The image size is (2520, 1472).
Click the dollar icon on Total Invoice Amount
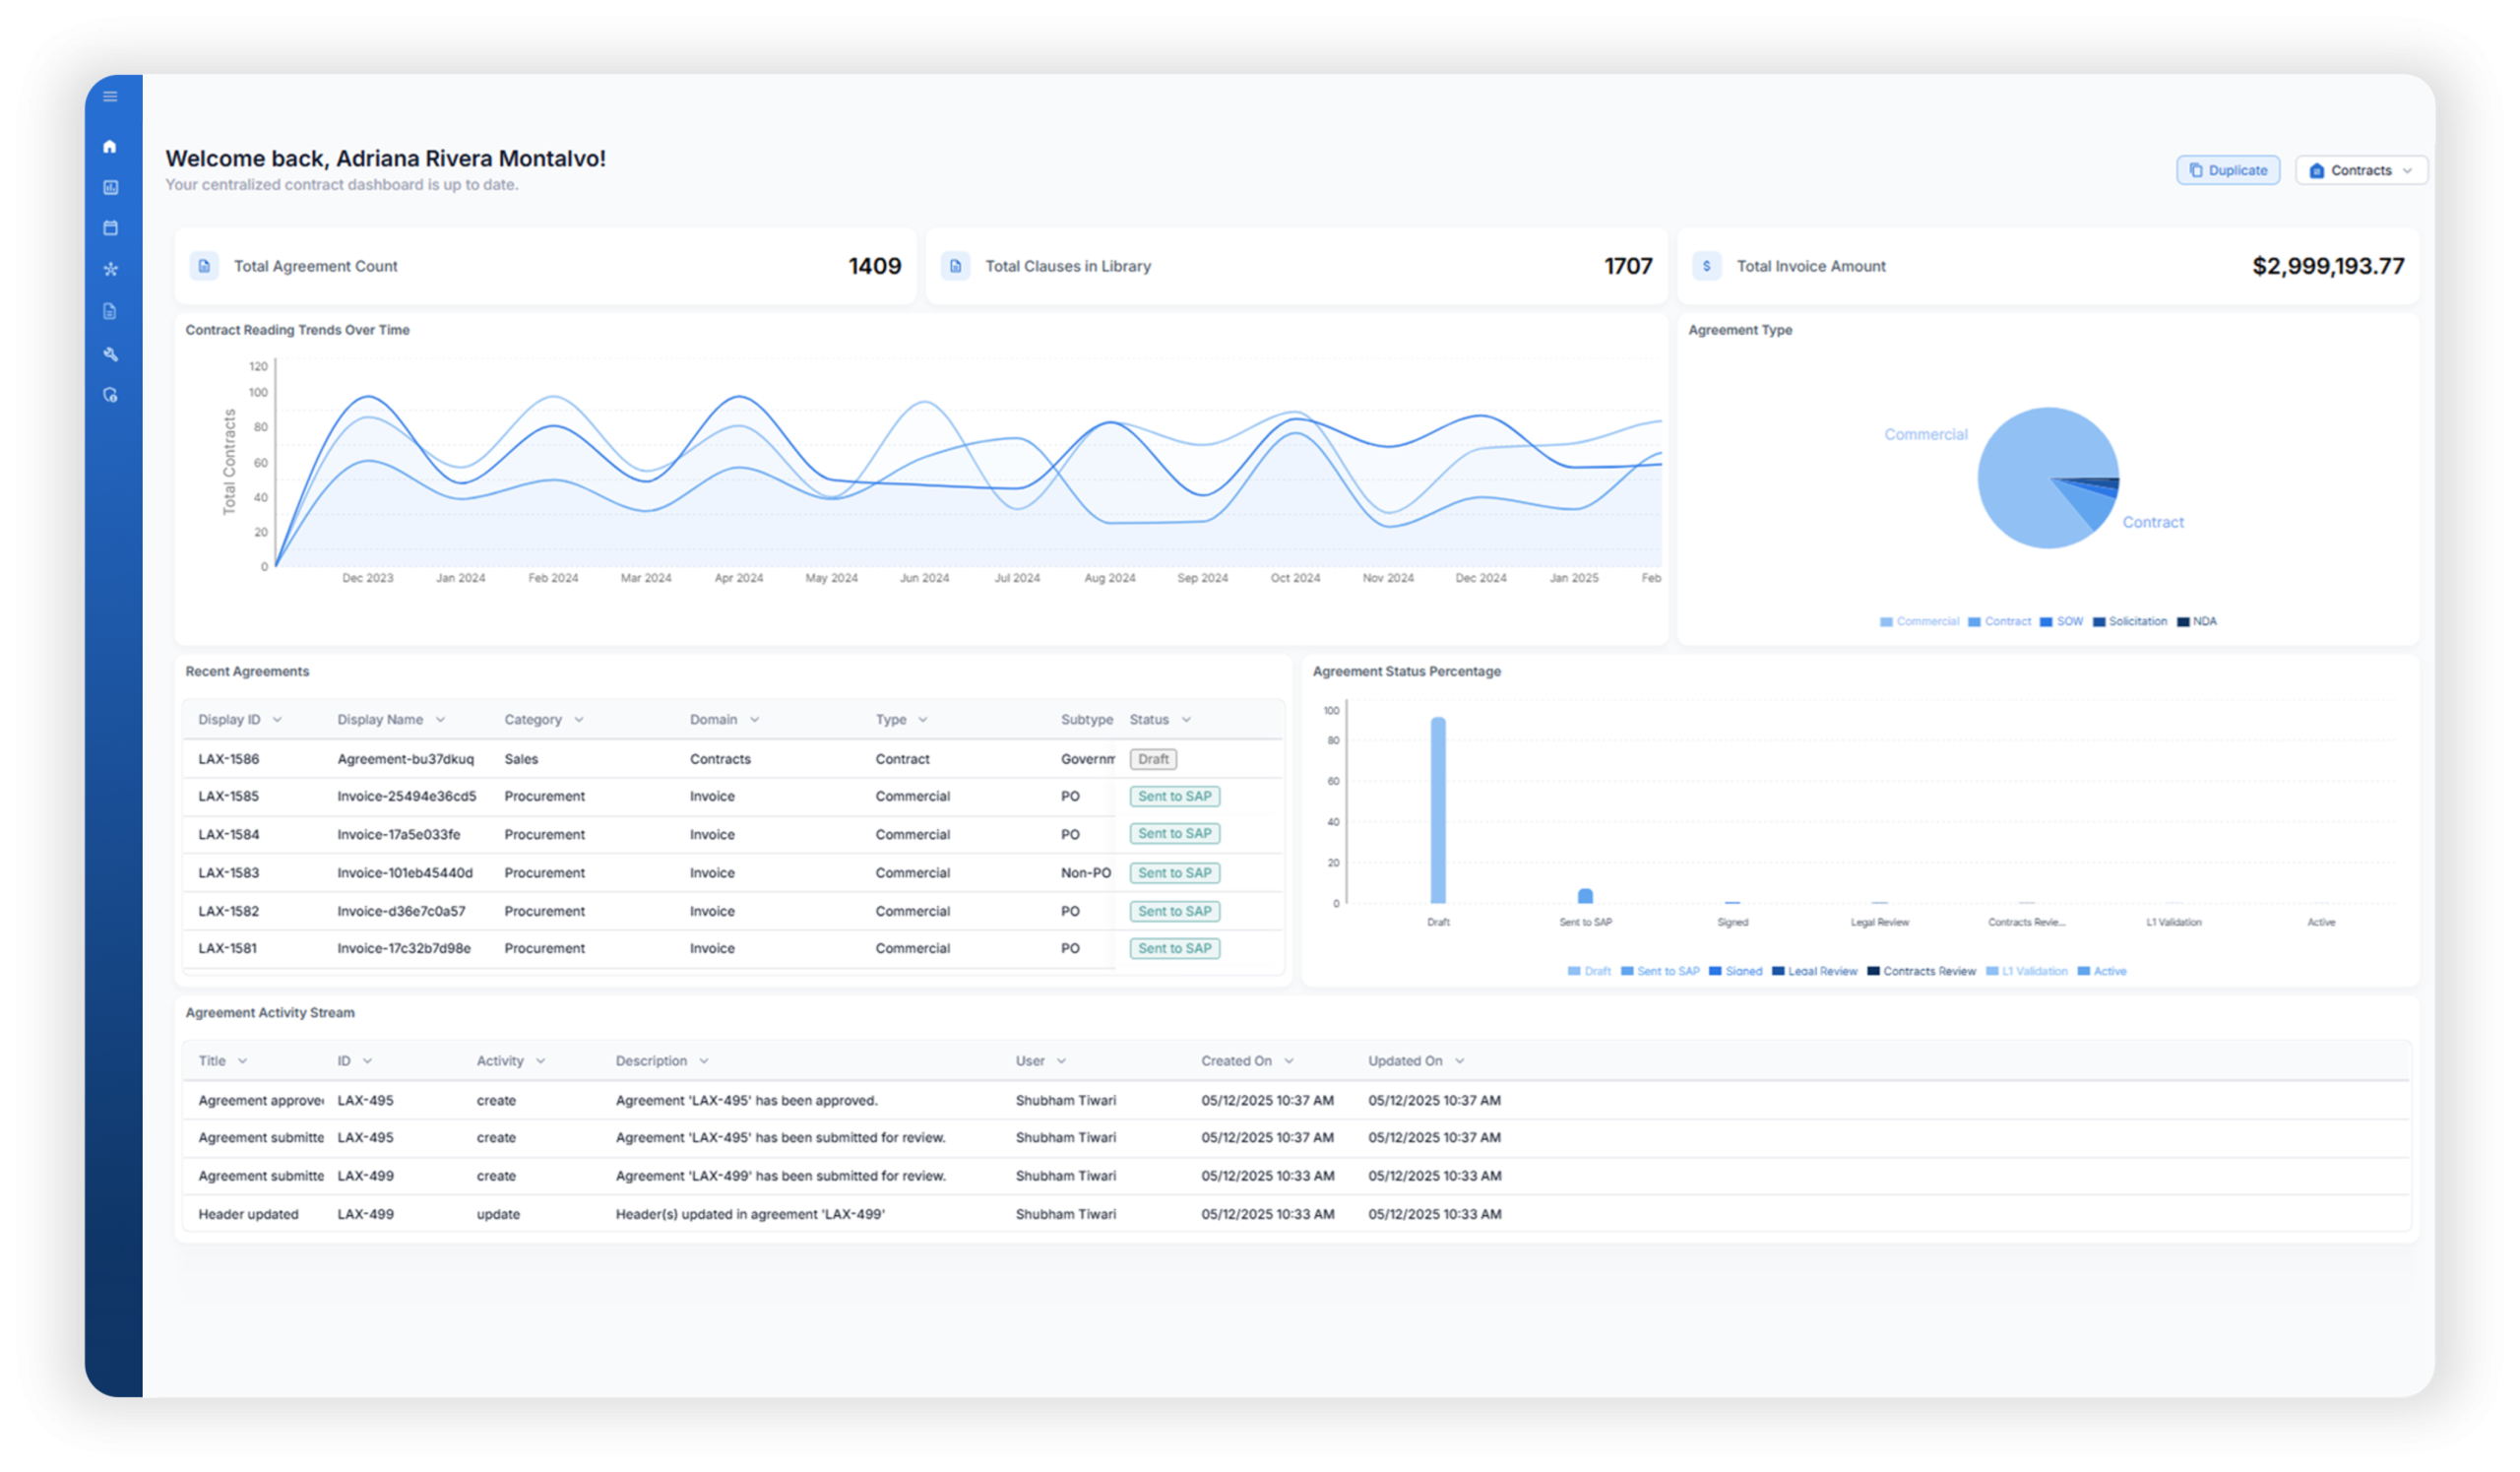click(1706, 266)
